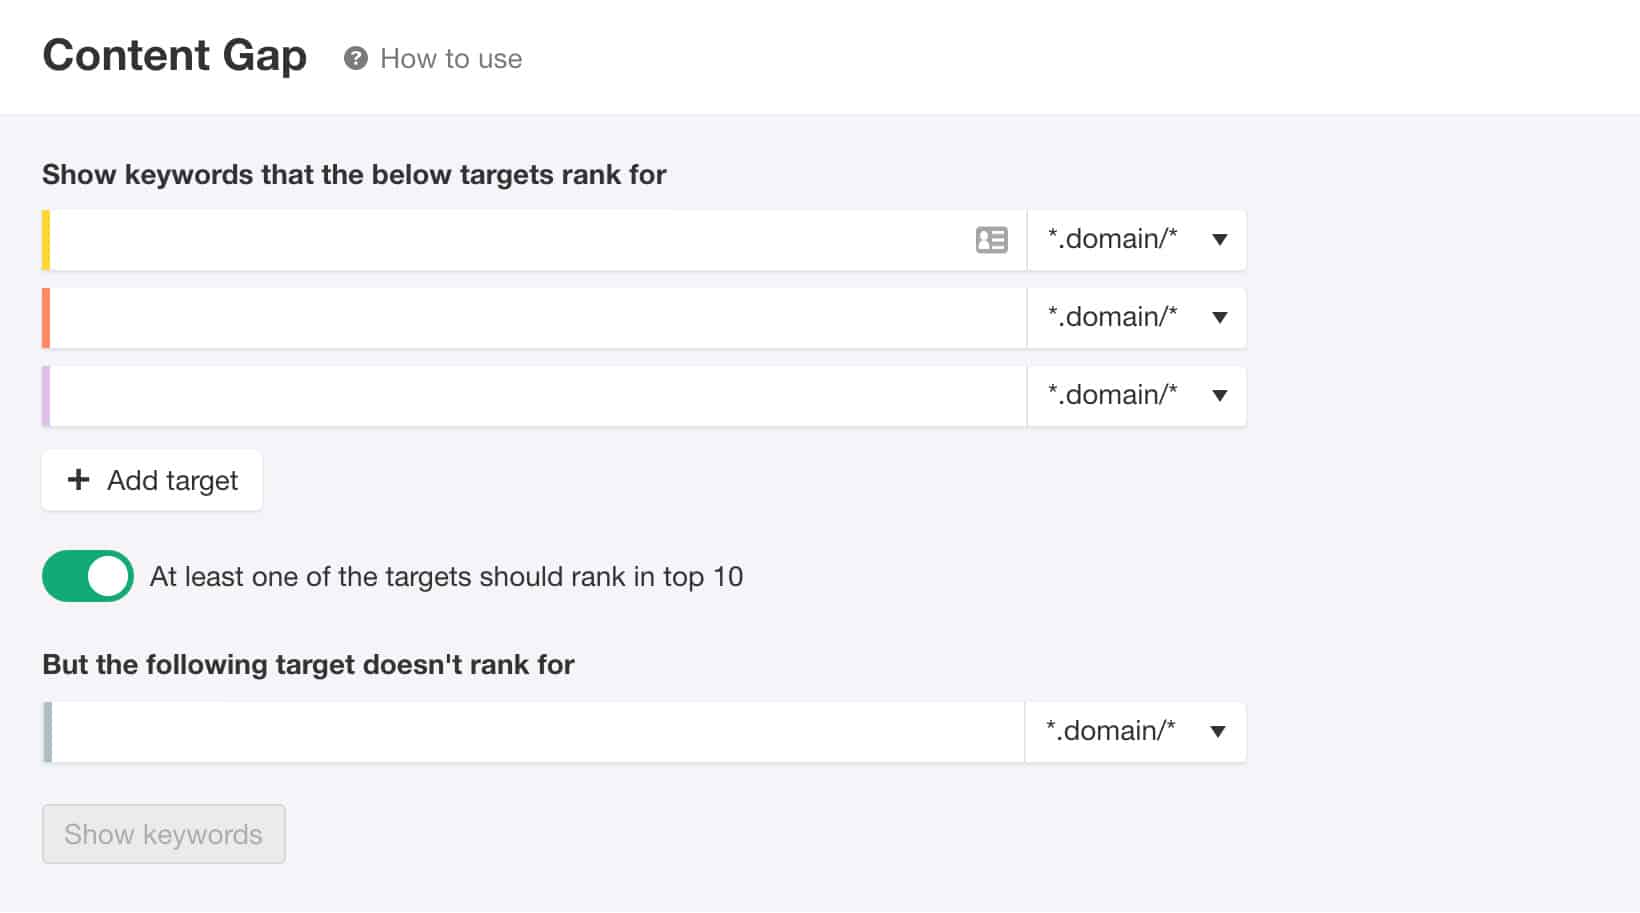Open the How to use link
The image size is (1640, 913).
click(451, 59)
